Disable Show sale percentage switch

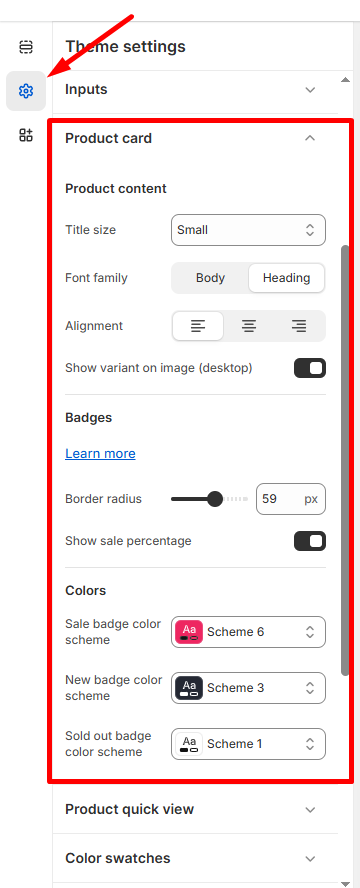coord(310,541)
